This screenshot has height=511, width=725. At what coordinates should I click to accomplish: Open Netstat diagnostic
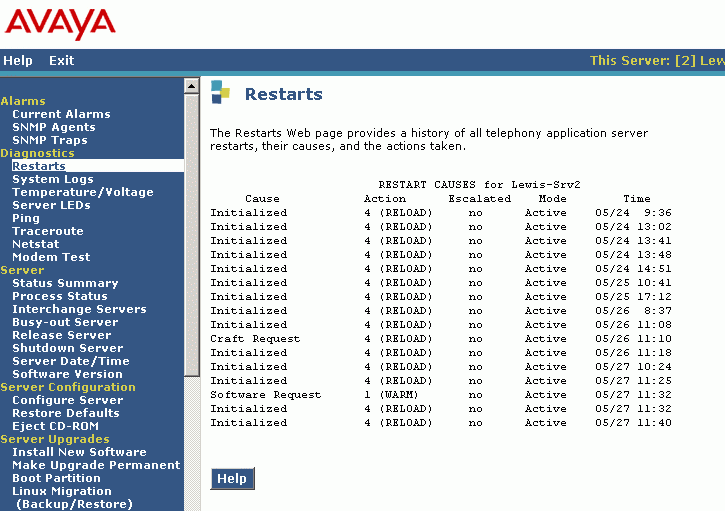36,244
